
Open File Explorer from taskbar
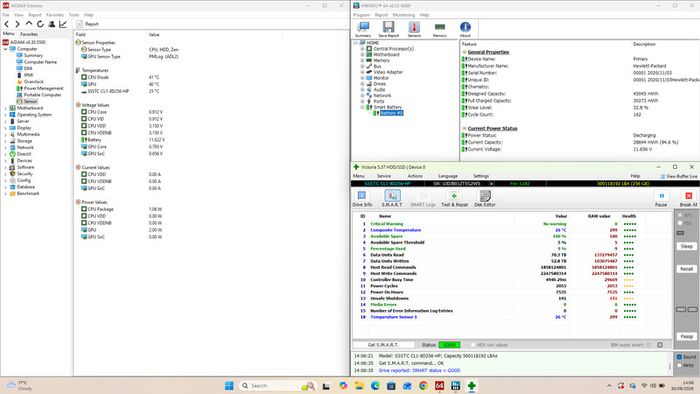tap(359, 386)
